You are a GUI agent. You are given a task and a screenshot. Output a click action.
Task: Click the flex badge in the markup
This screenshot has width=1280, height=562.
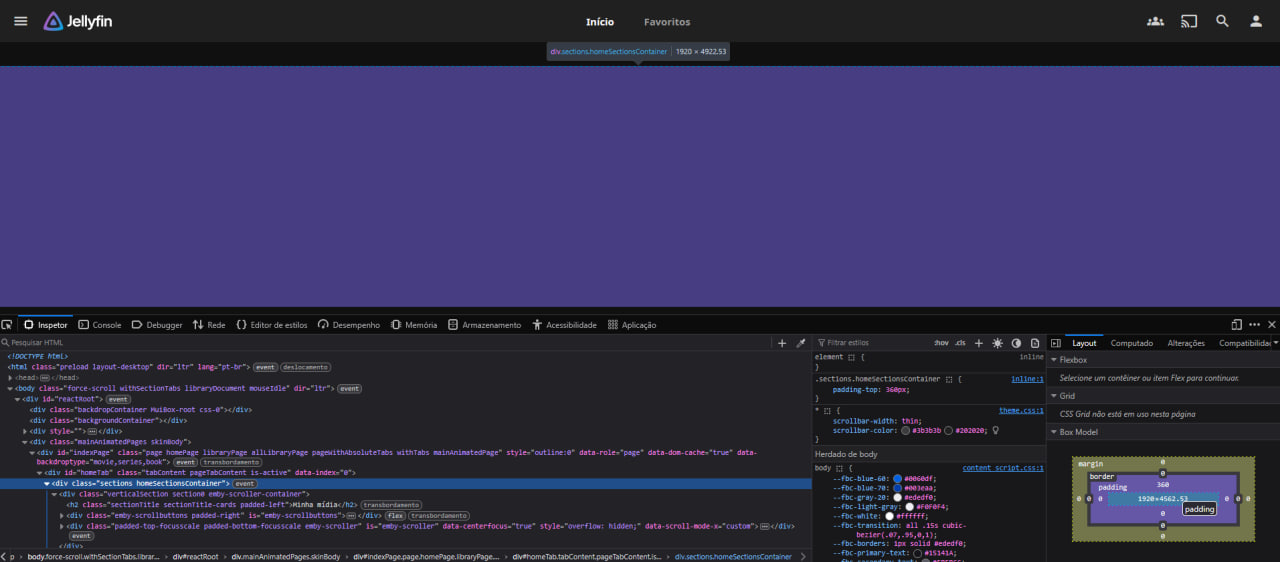coord(395,515)
